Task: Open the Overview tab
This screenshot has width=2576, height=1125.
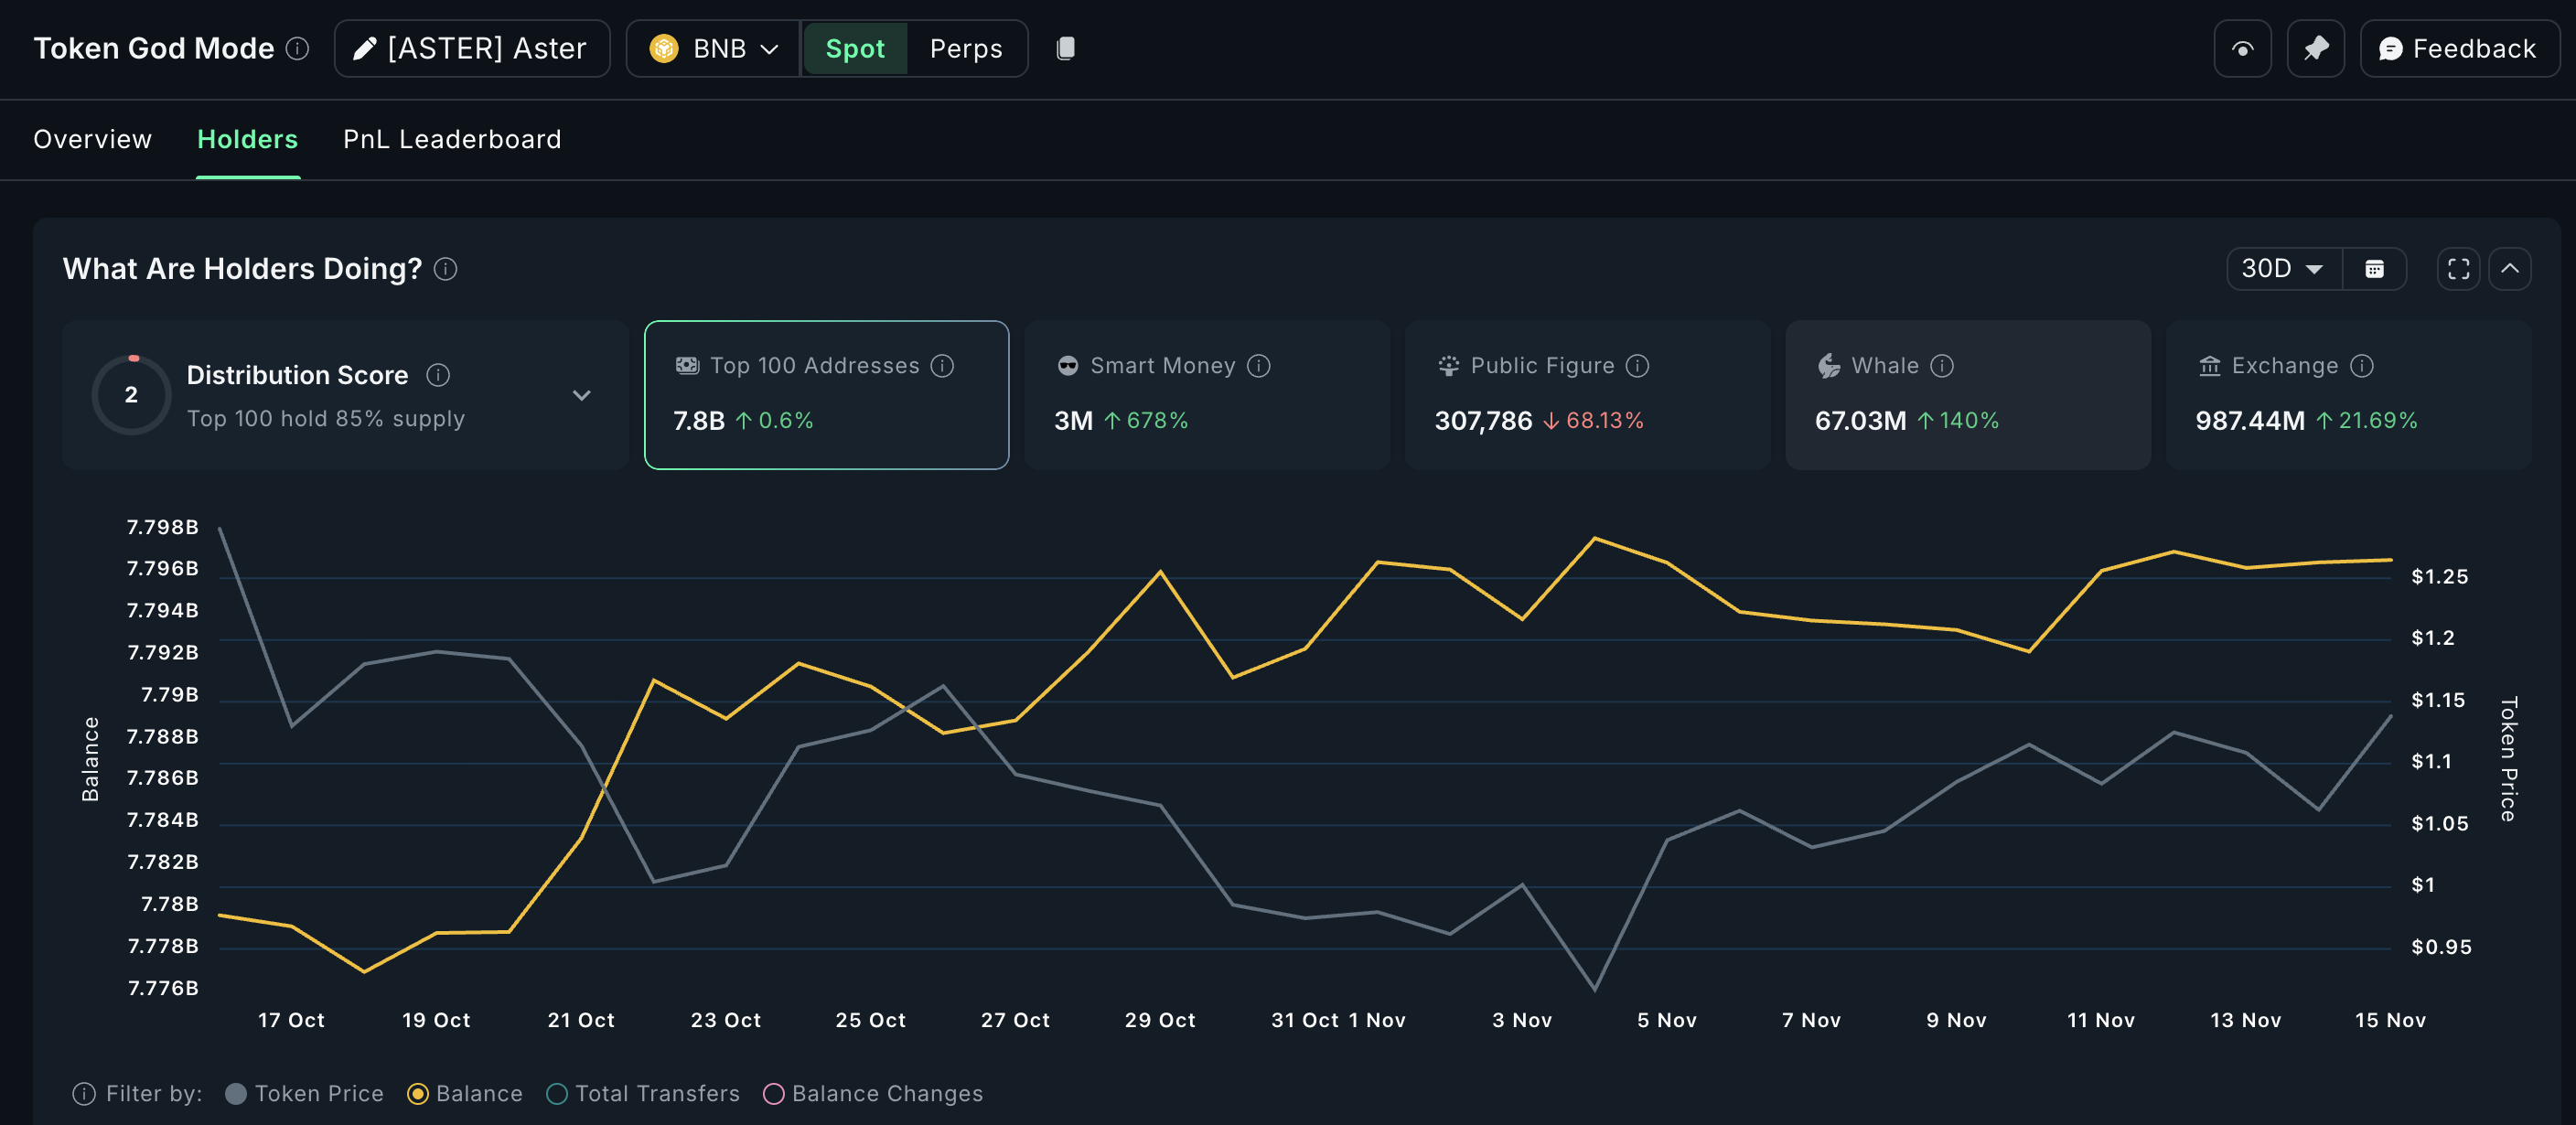Action: pyautogui.click(x=92, y=139)
